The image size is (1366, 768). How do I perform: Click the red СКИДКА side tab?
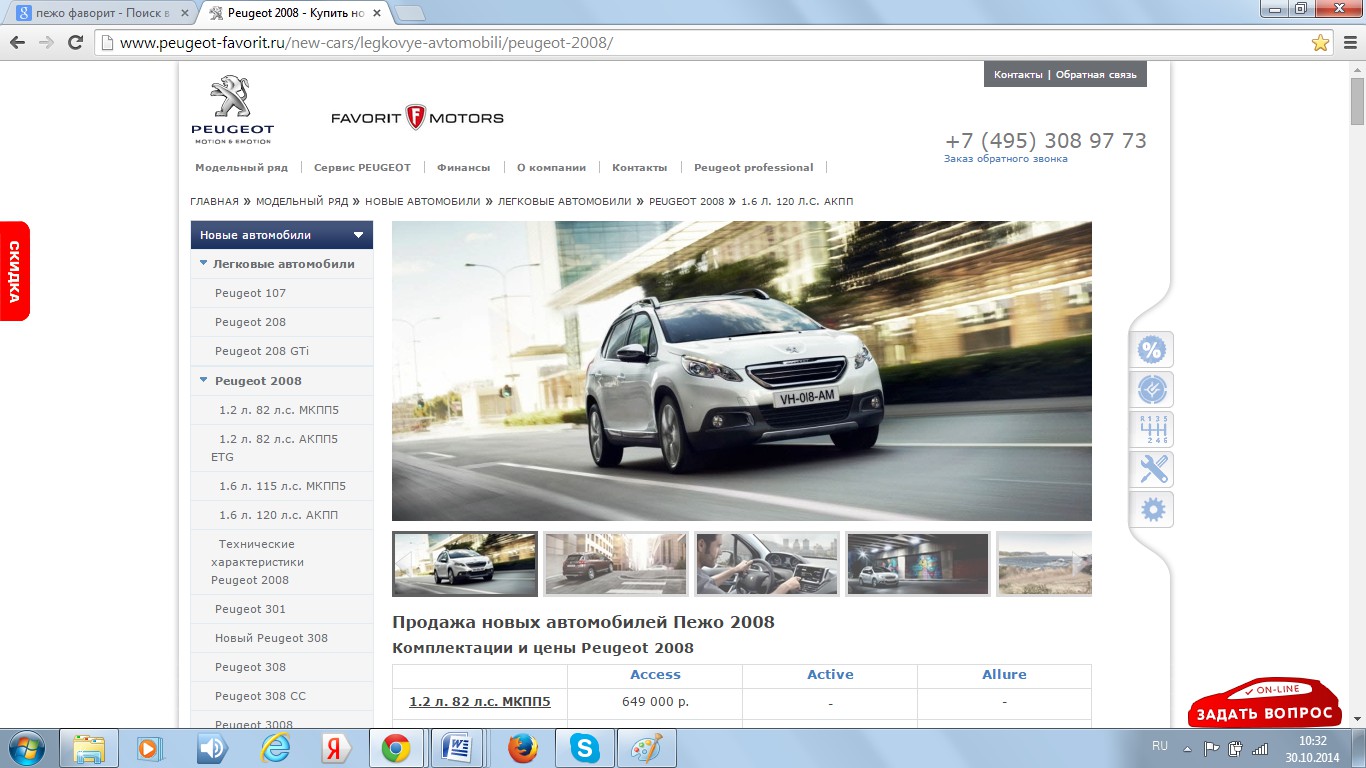(x=14, y=271)
